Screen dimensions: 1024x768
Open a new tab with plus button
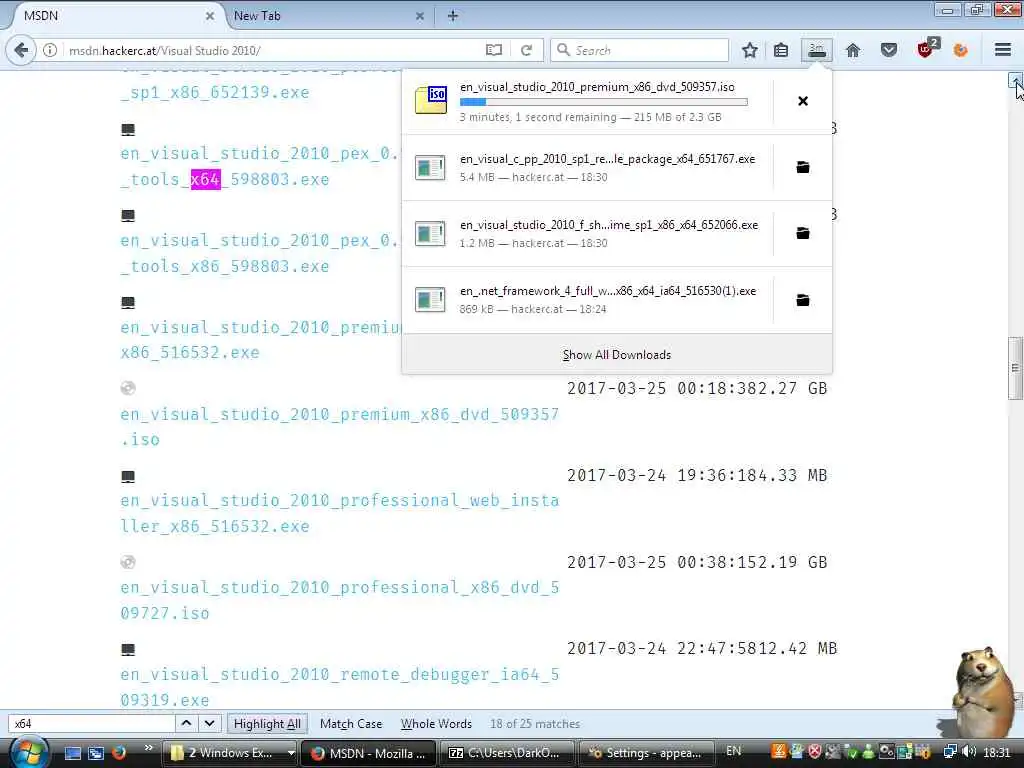coord(453,16)
